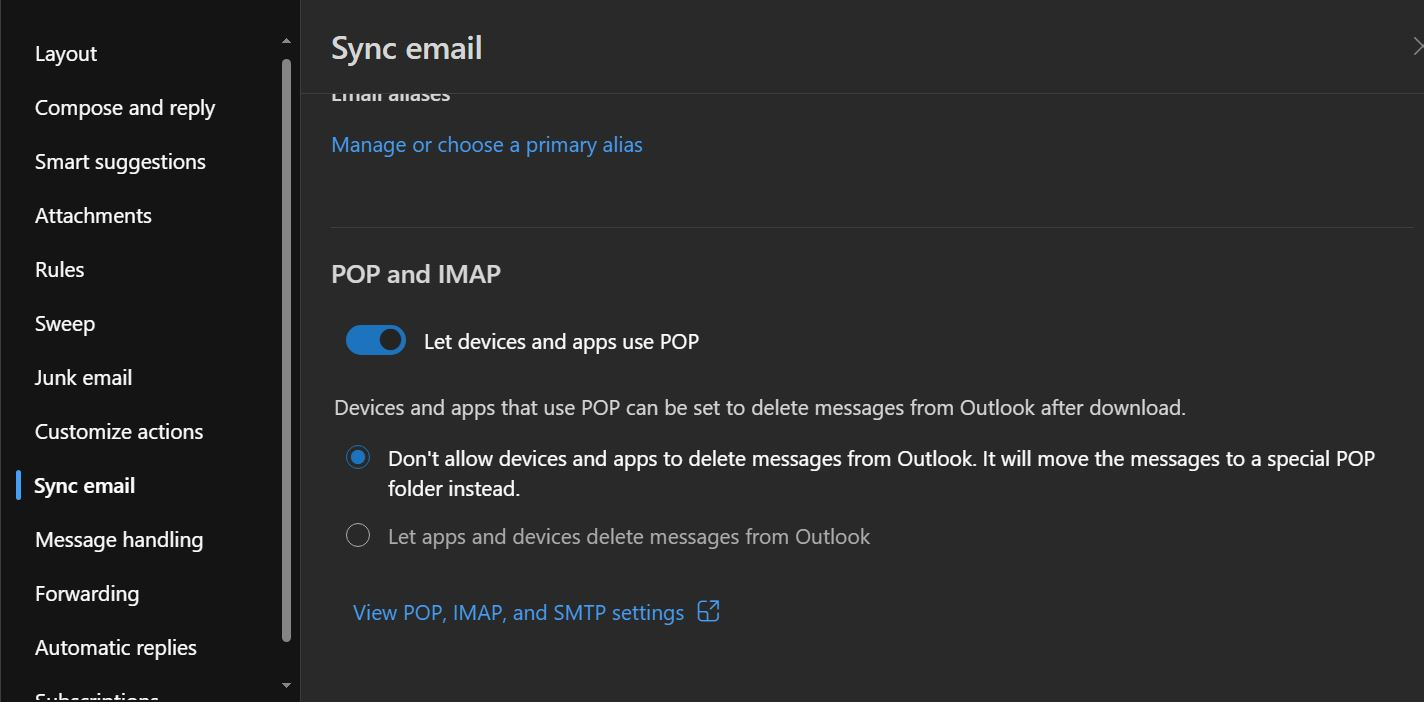Choose Let apps and devices delete messages option

point(357,535)
